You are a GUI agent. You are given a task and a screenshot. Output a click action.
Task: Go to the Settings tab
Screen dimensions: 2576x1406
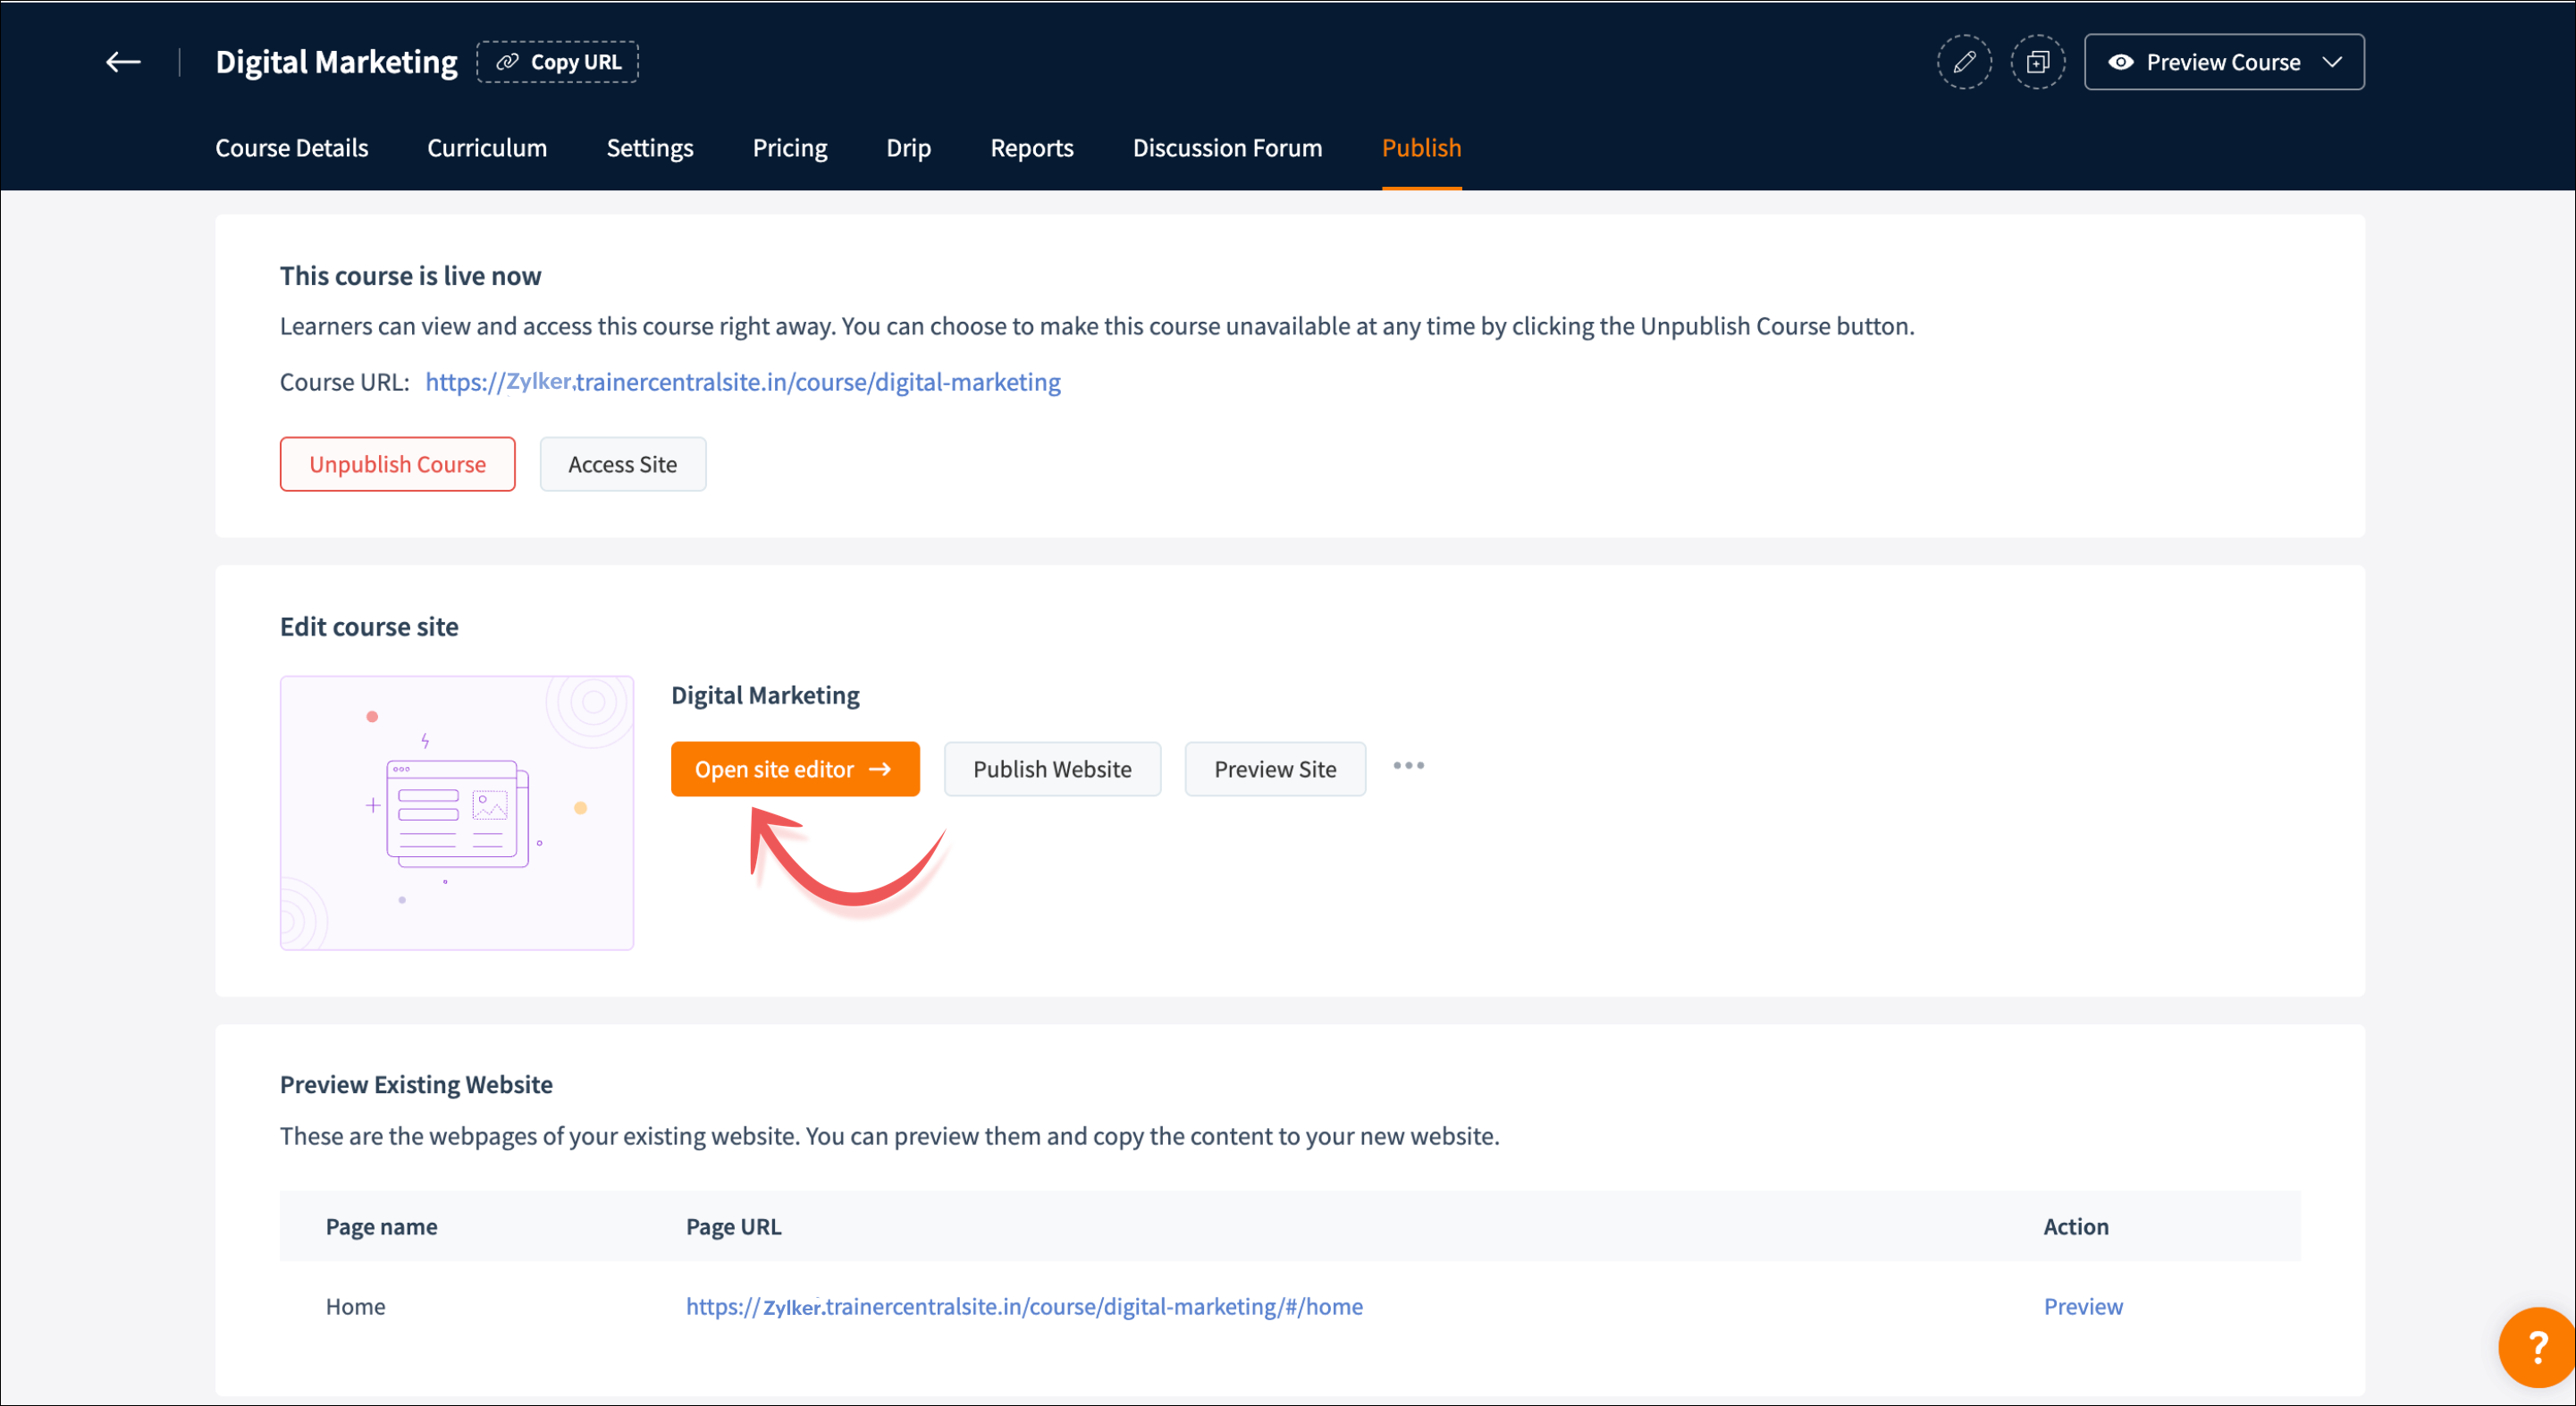click(649, 148)
